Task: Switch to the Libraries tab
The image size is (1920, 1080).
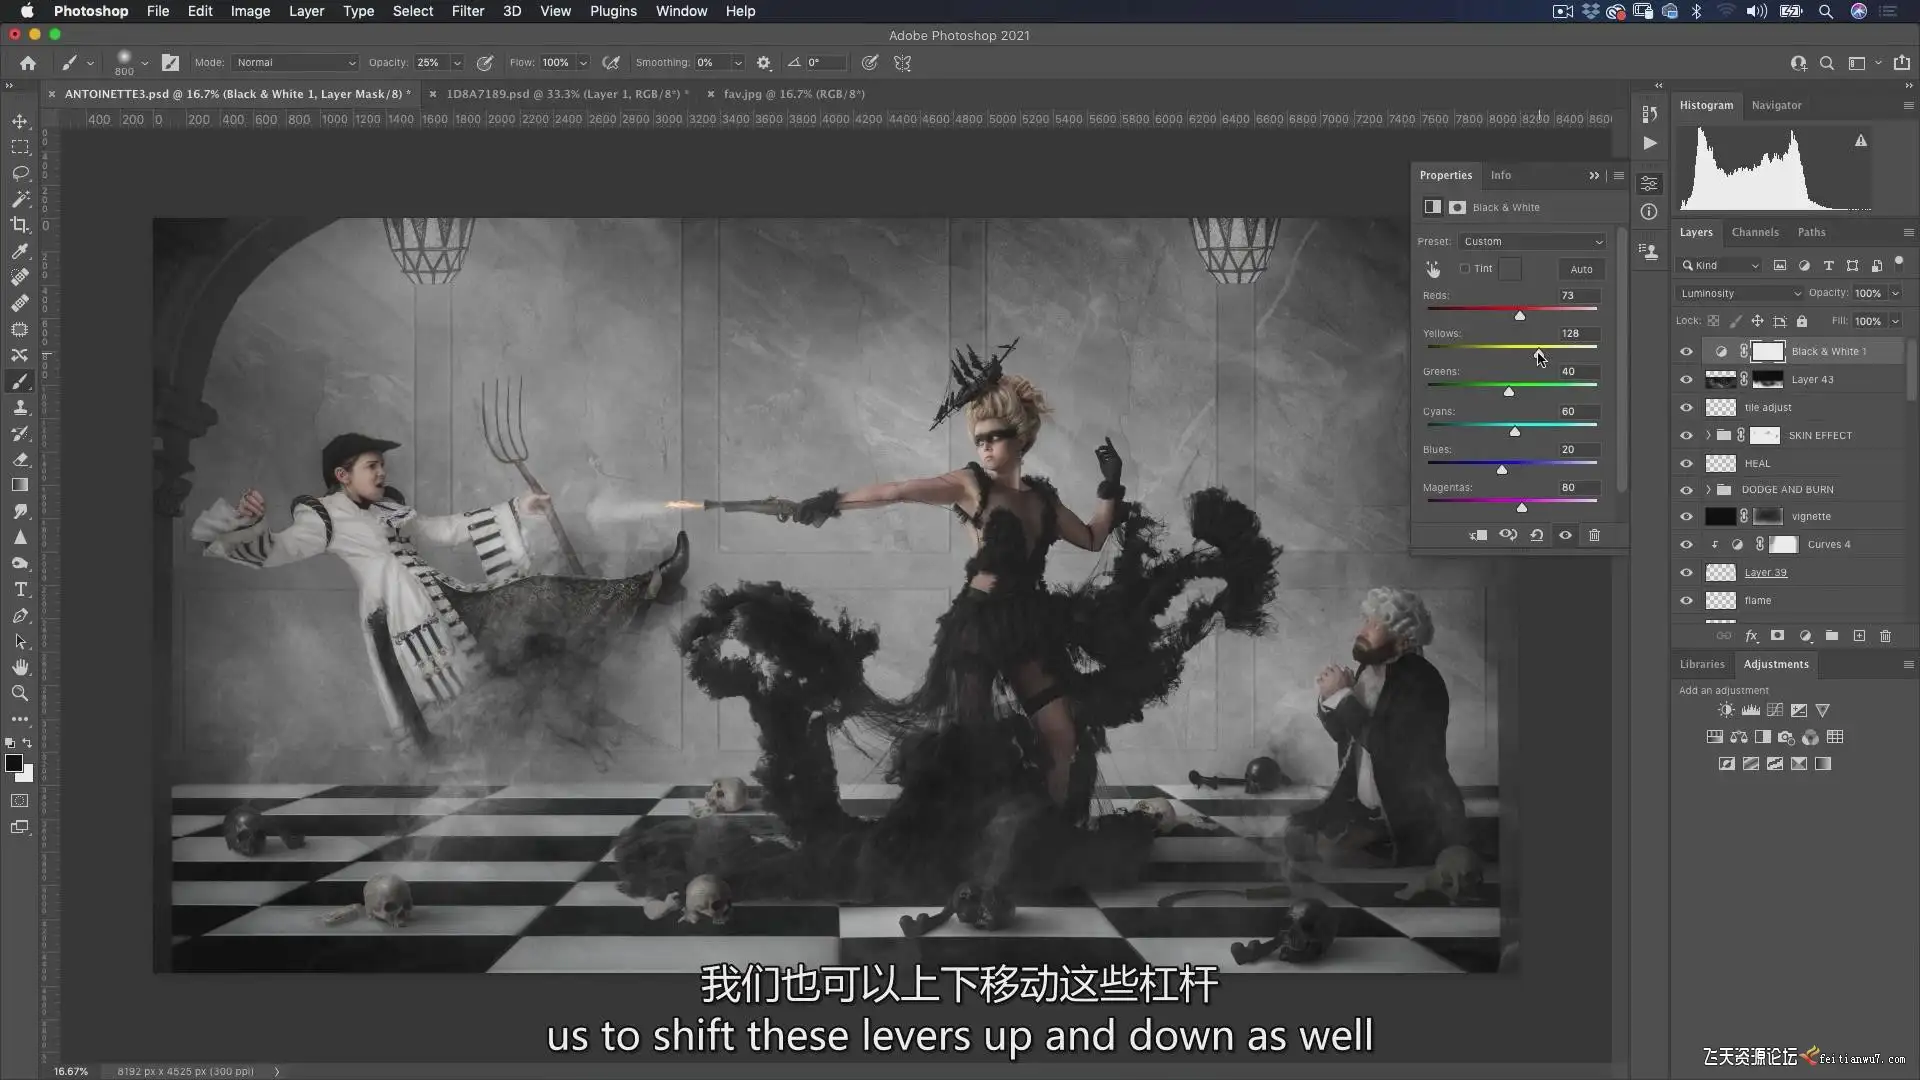Action: pos(1702,664)
